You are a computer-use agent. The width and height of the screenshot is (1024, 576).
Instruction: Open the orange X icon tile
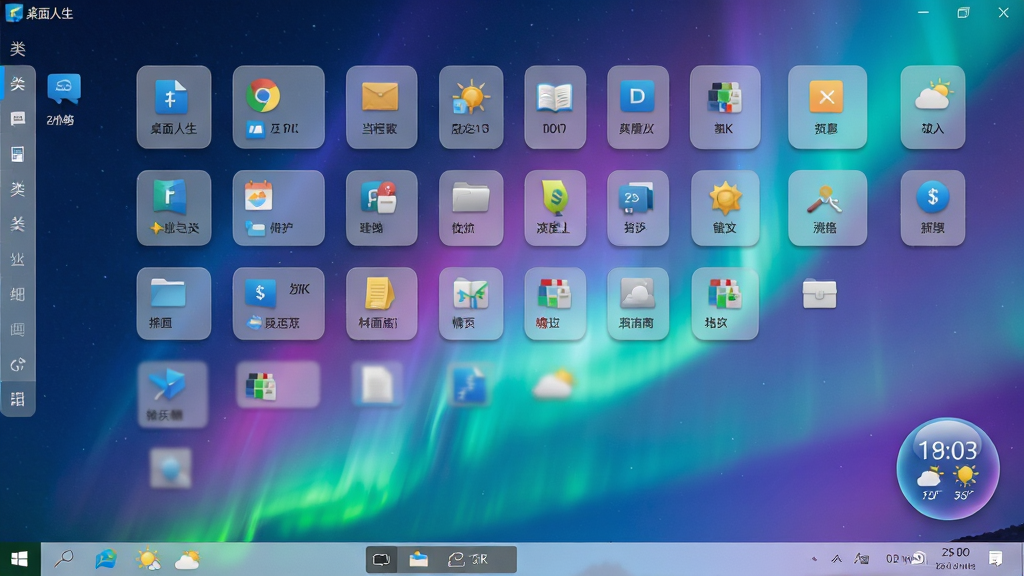click(x=827, y=107)
